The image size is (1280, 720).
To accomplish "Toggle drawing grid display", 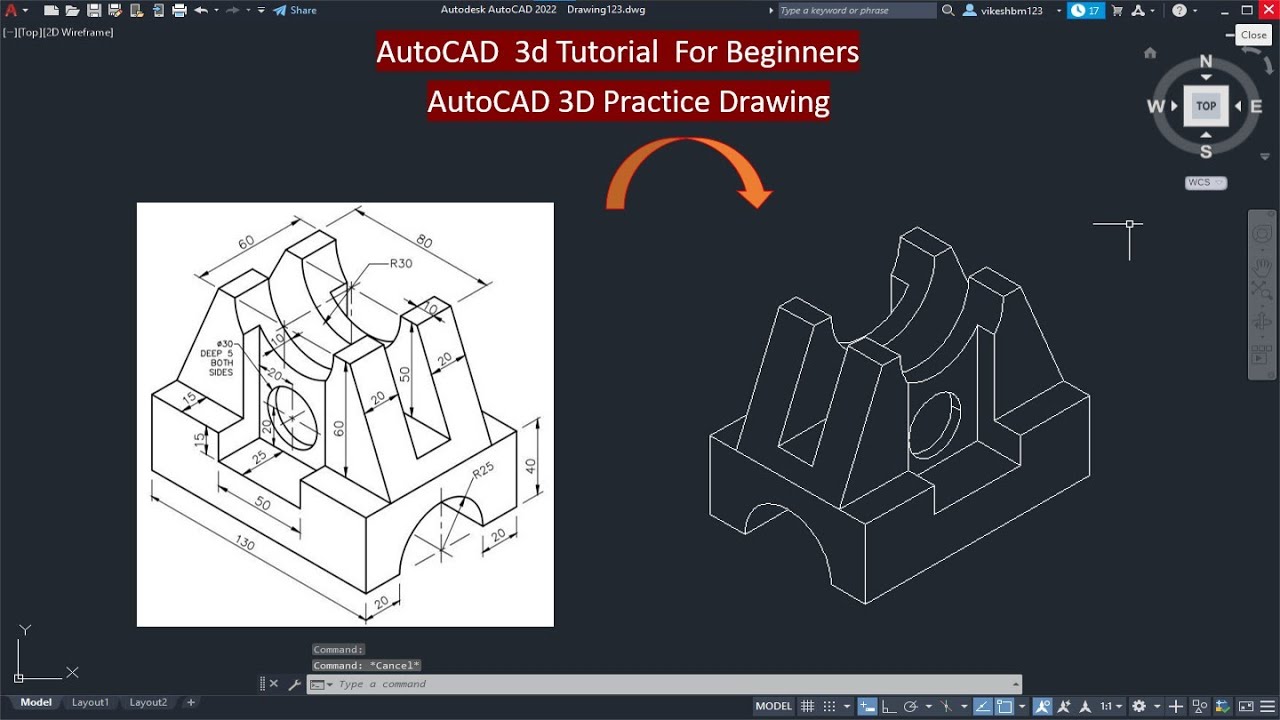I will [x=807, y=706].
